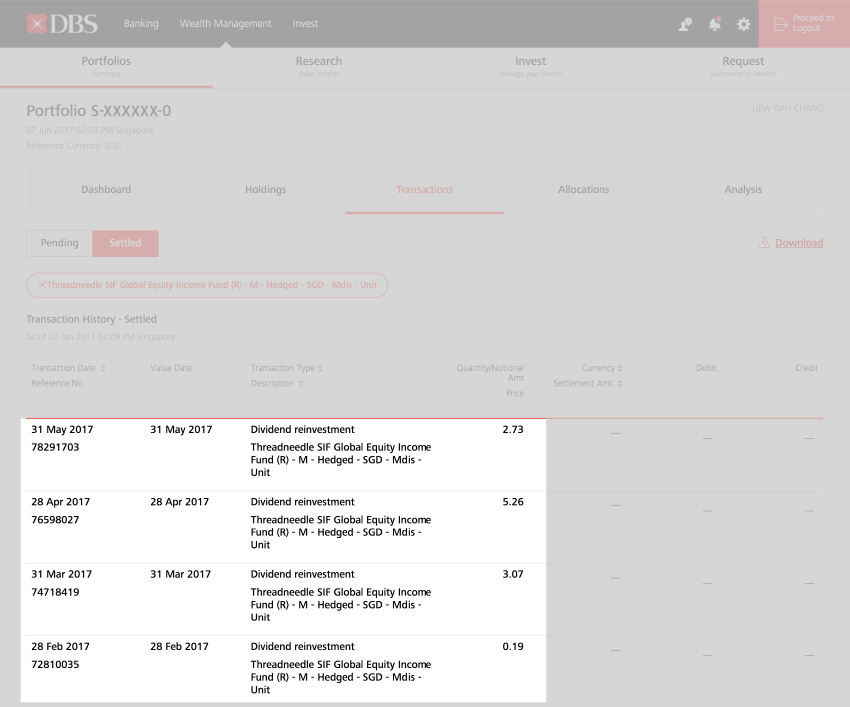Sort by Currency column arrows
The width and height of the screenshot is (850, 707).
[x=620, y=368]
